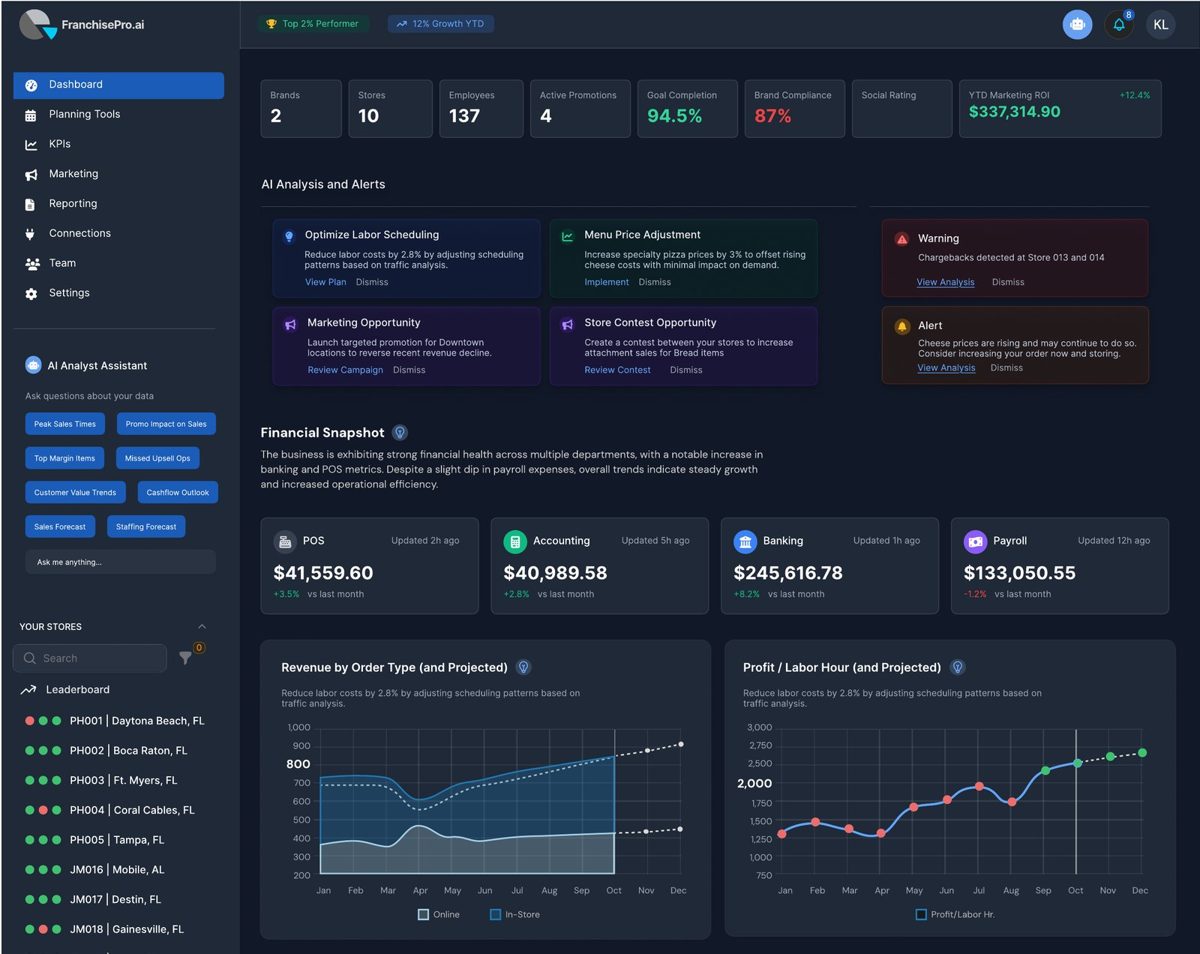The height and width of the screenshot is (954, 1200).
Task: Click the Marketing Opportunity megaphone icon
Action: click(x=290, y=324)
